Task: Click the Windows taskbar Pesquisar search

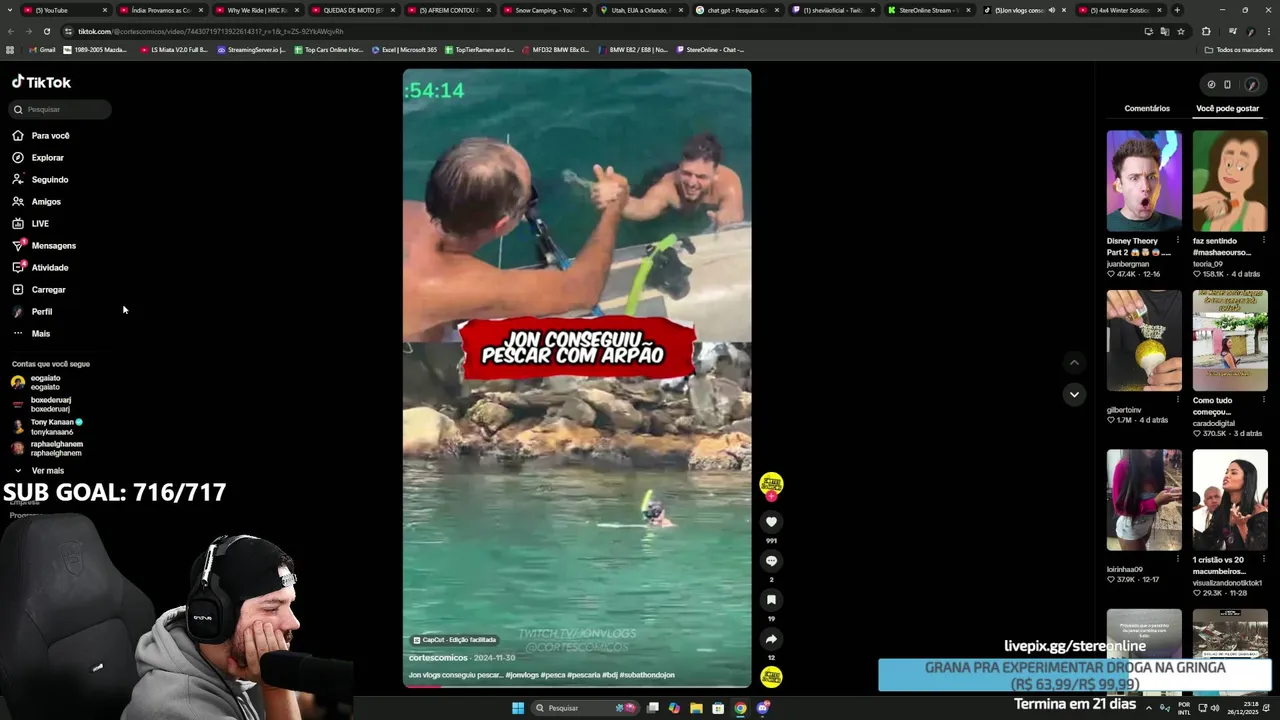Action: pyautogui.click(x=585, y=708)
